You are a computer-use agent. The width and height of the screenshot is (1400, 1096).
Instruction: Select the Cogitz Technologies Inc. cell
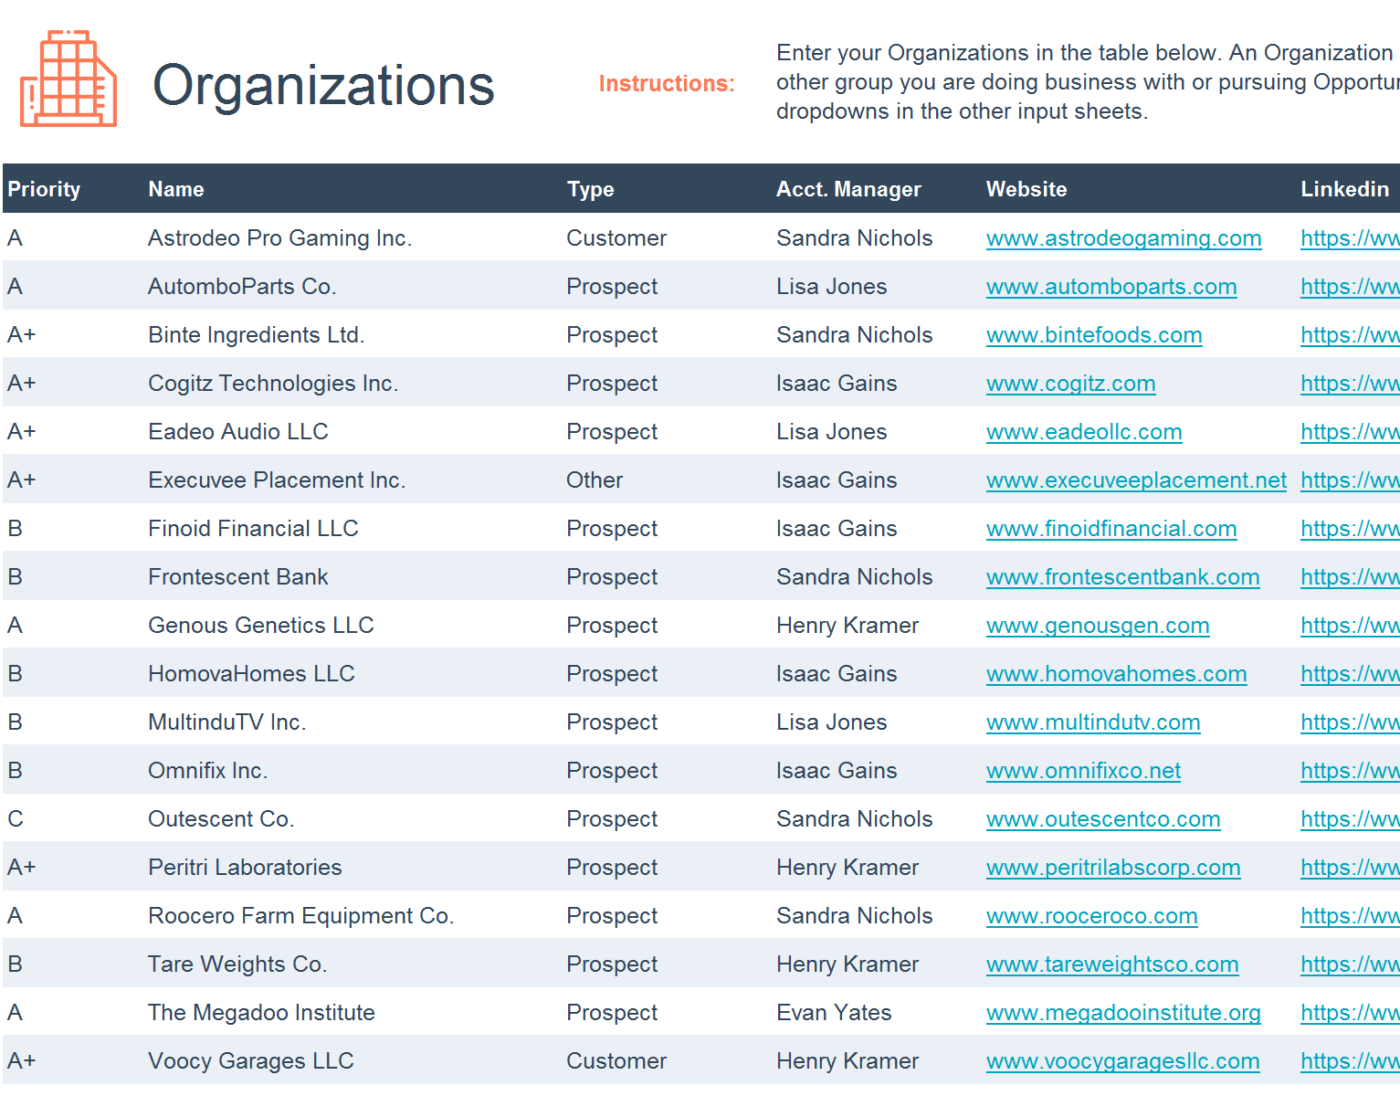[x=273, y=384]
